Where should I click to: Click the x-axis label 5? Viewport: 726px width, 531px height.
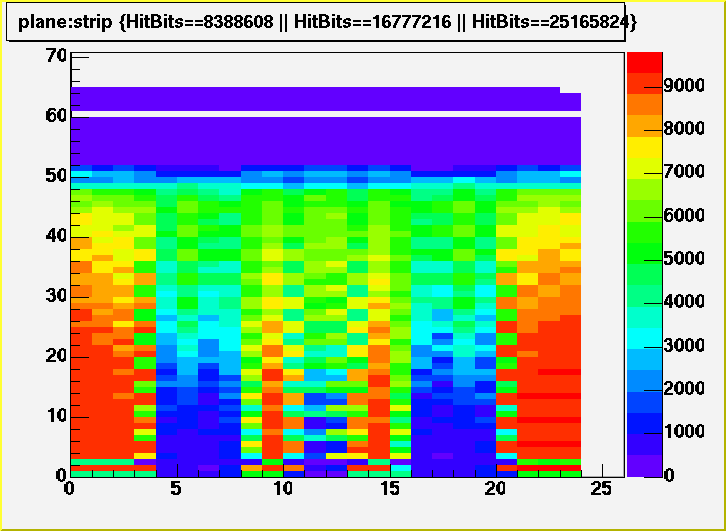coord(177,489)
